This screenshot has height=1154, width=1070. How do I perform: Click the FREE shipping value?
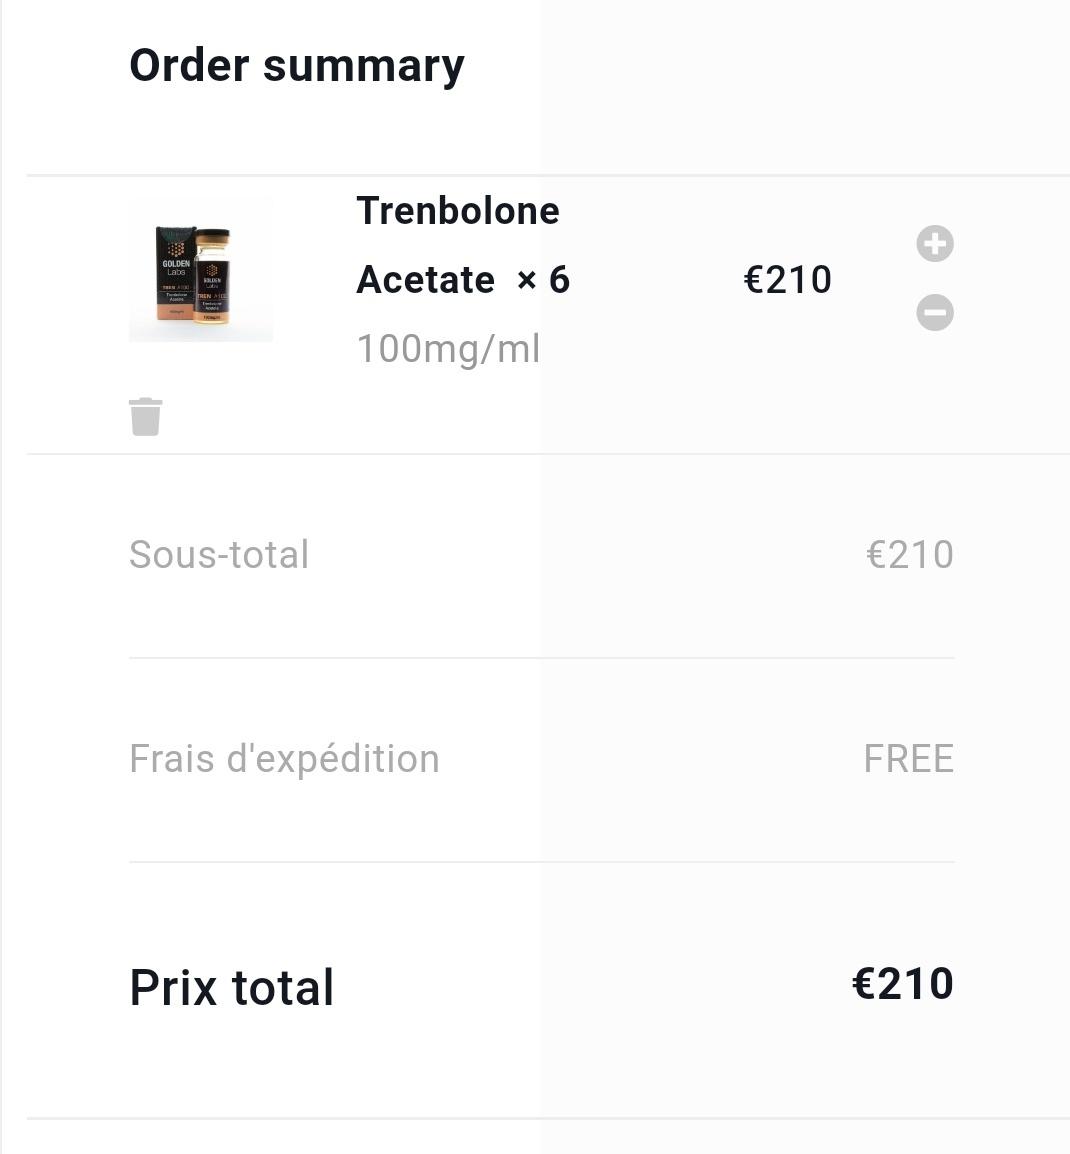click(908, 759)
